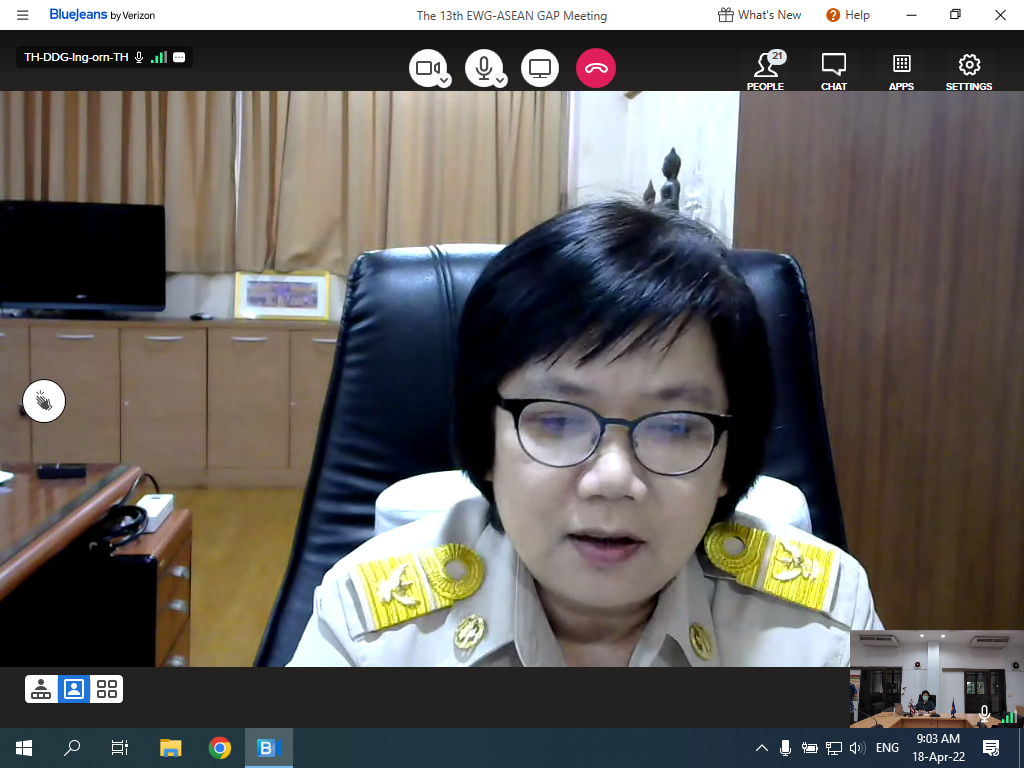Image resolution: width=1024 pixels, height=768 pixels.
Task: Open the Apps panel
Action: 901,71
